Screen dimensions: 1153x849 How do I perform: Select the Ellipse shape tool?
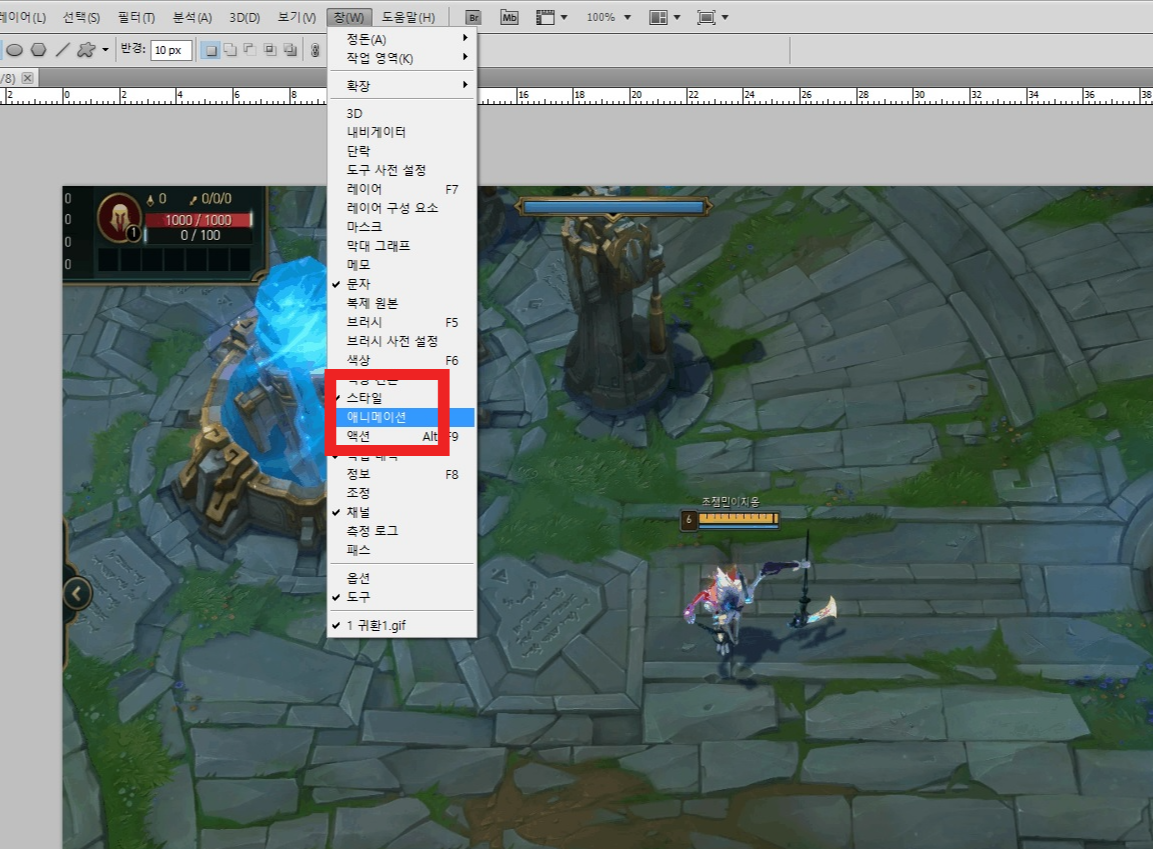(15, 50)
